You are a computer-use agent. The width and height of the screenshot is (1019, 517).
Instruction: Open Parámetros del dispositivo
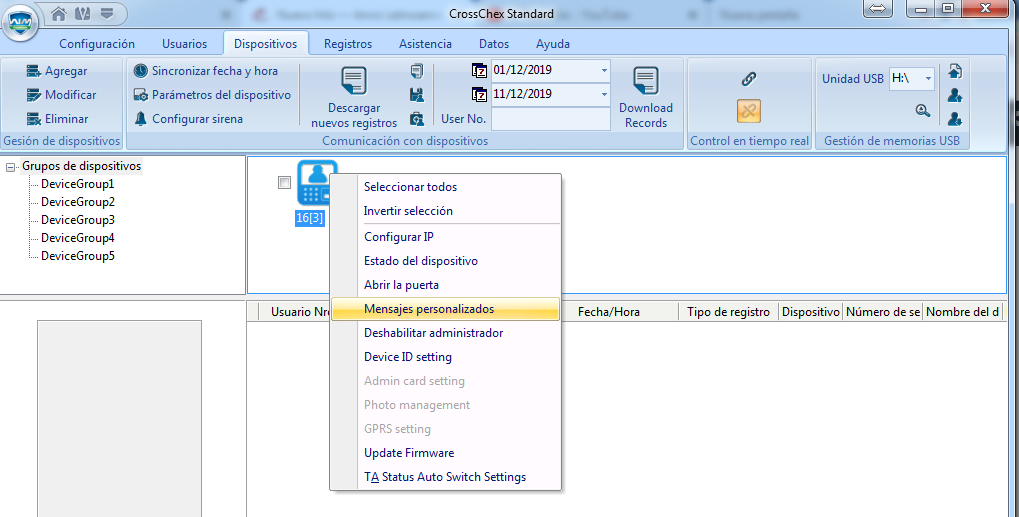[x=212, y=95]
